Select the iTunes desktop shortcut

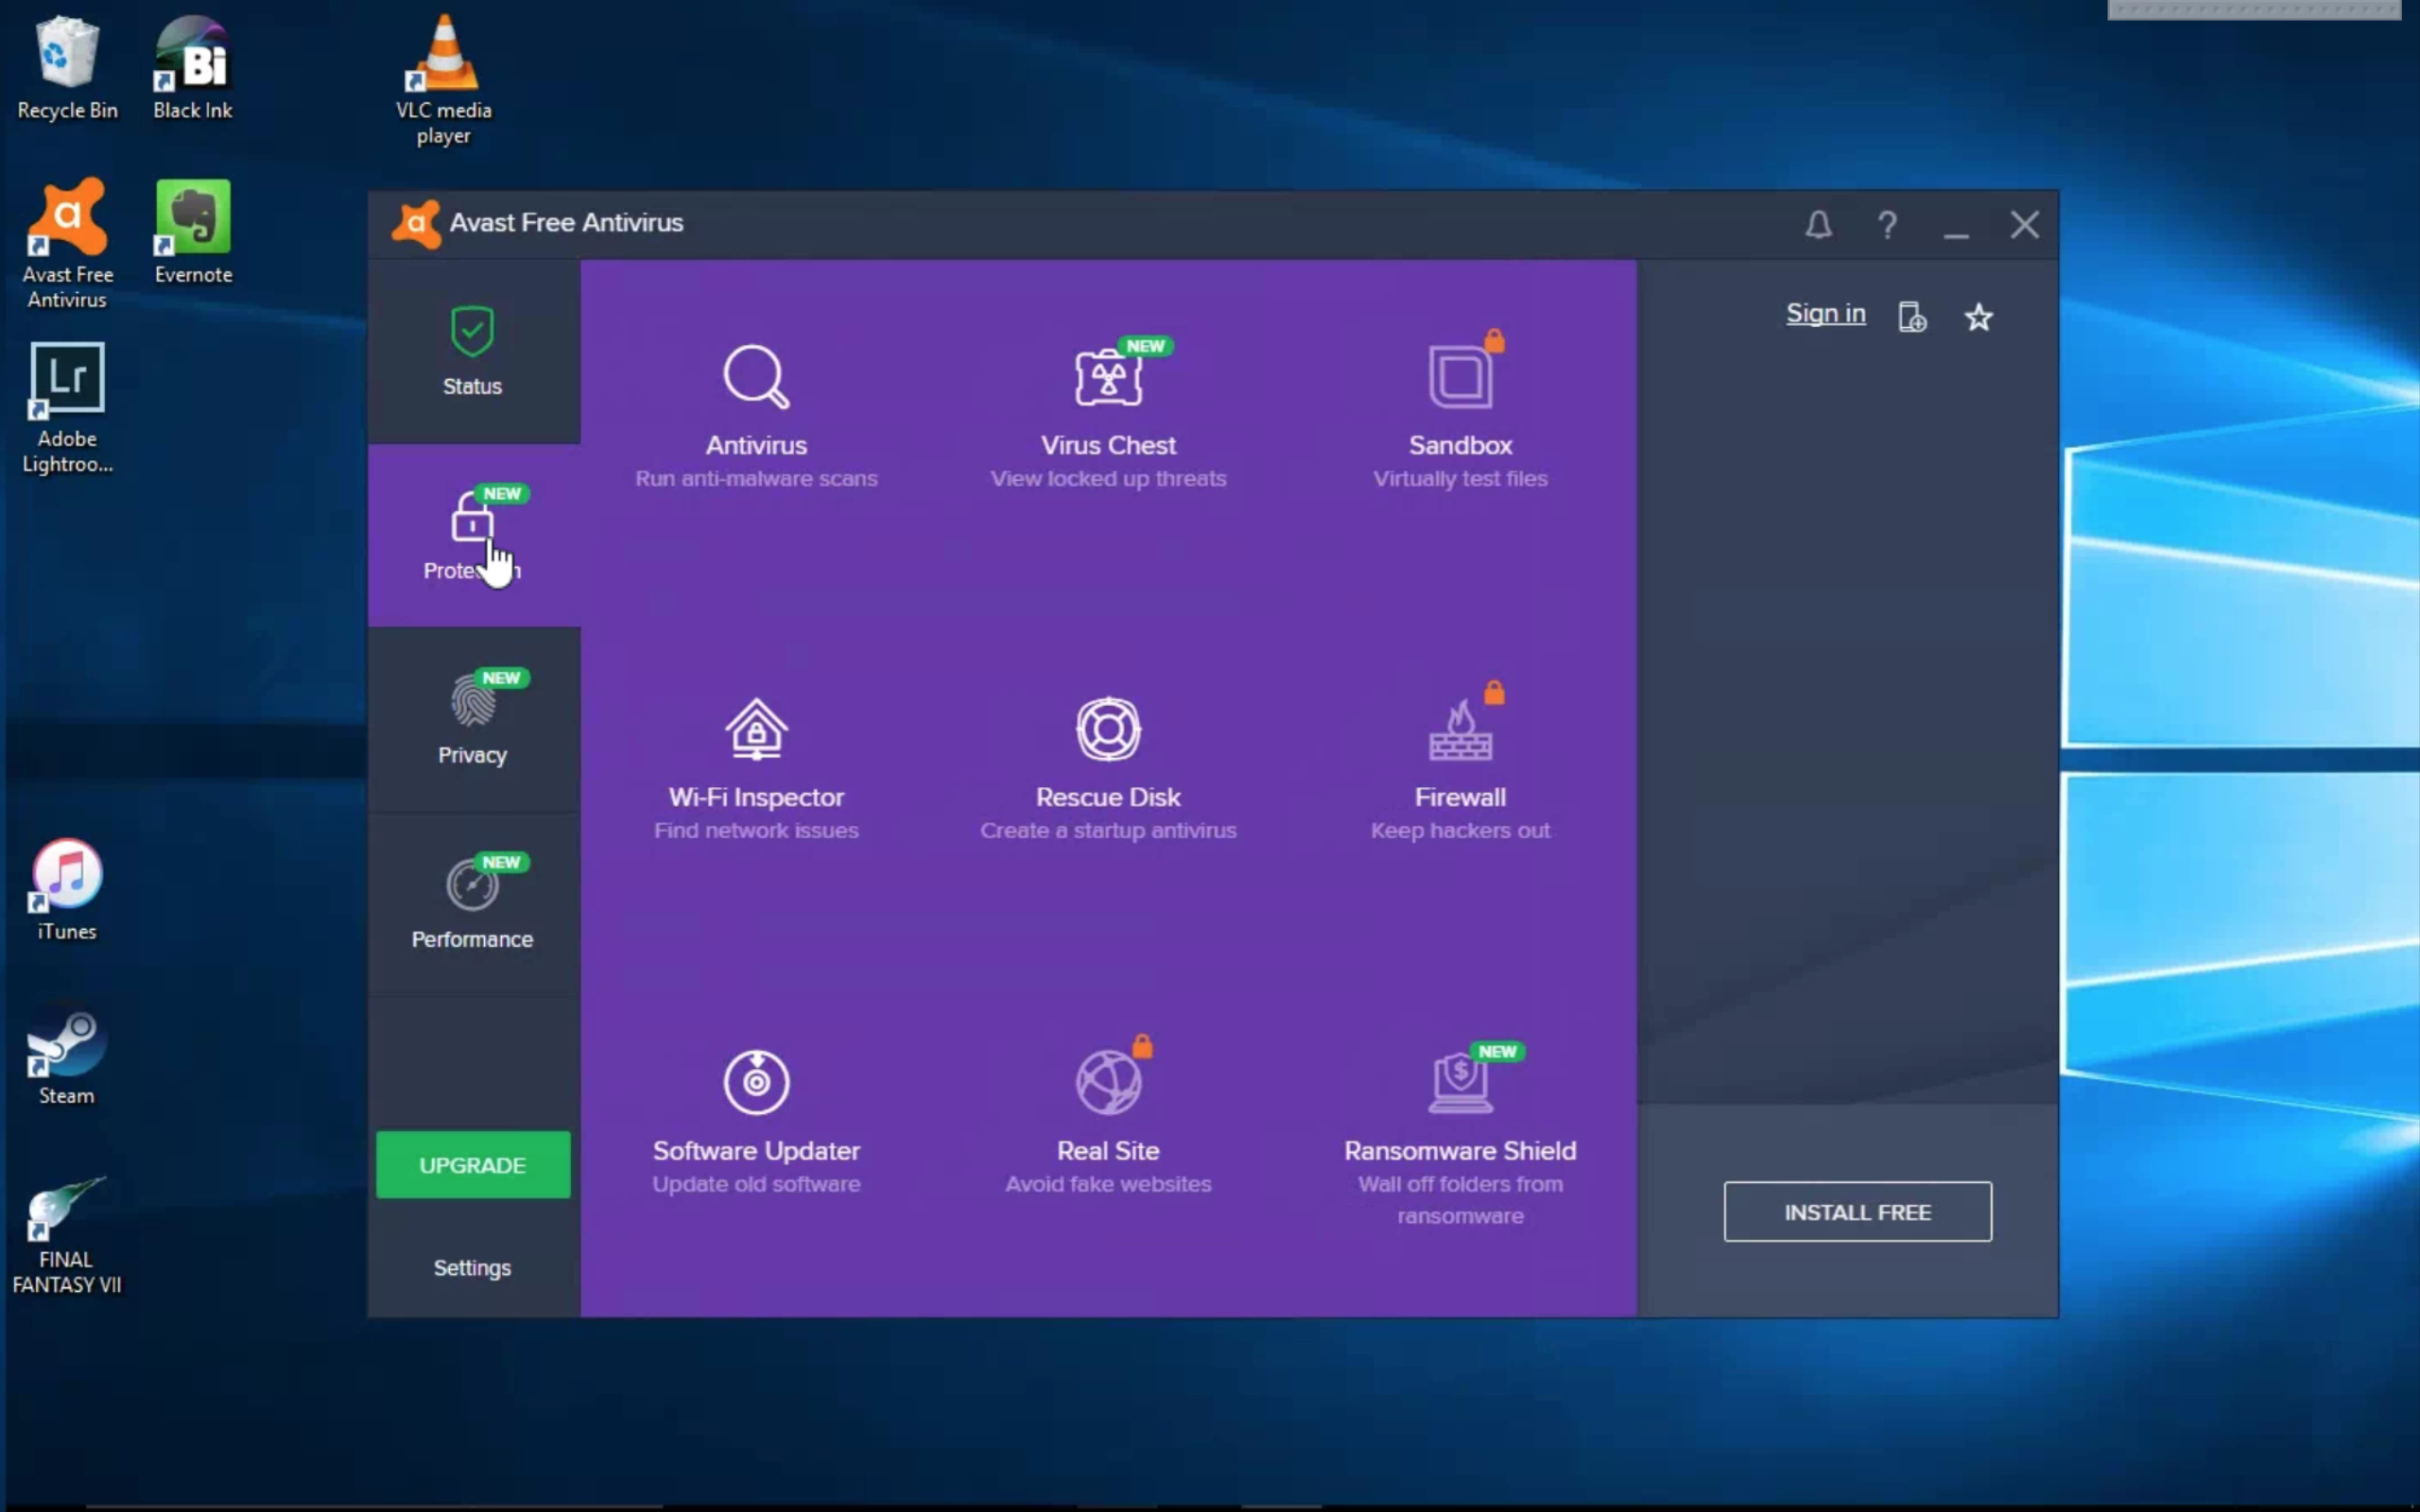pyautogui.click(x=67, y=890)
